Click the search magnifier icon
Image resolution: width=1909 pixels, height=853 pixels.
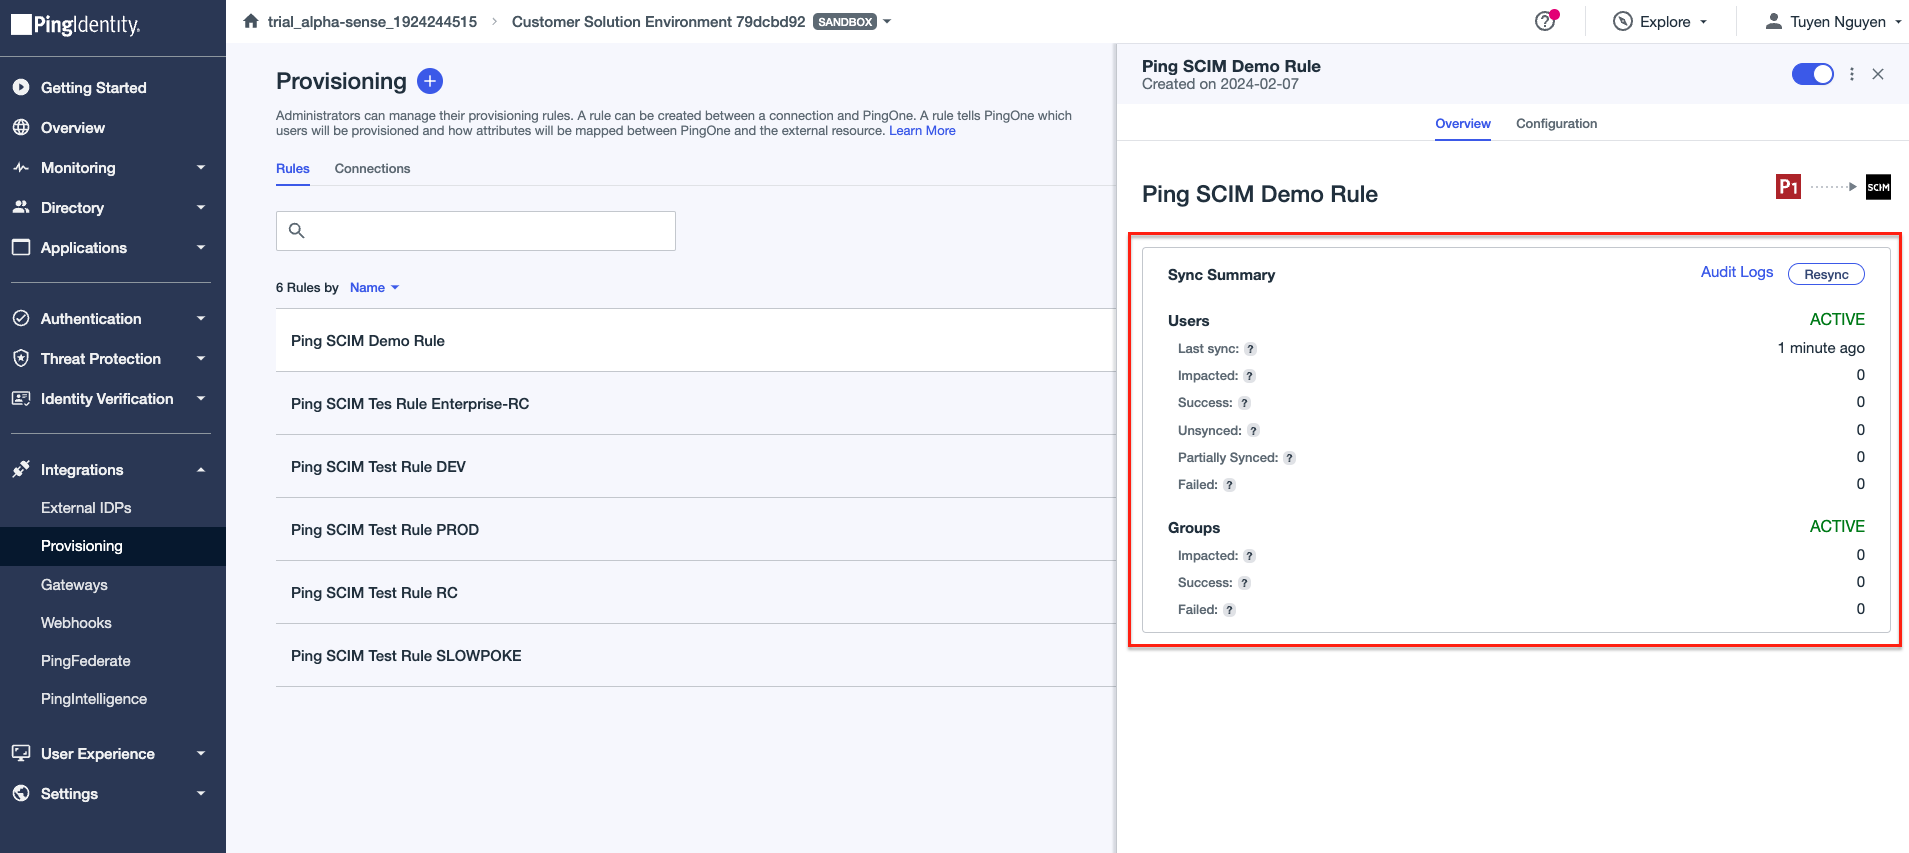(x=297, y=231)
